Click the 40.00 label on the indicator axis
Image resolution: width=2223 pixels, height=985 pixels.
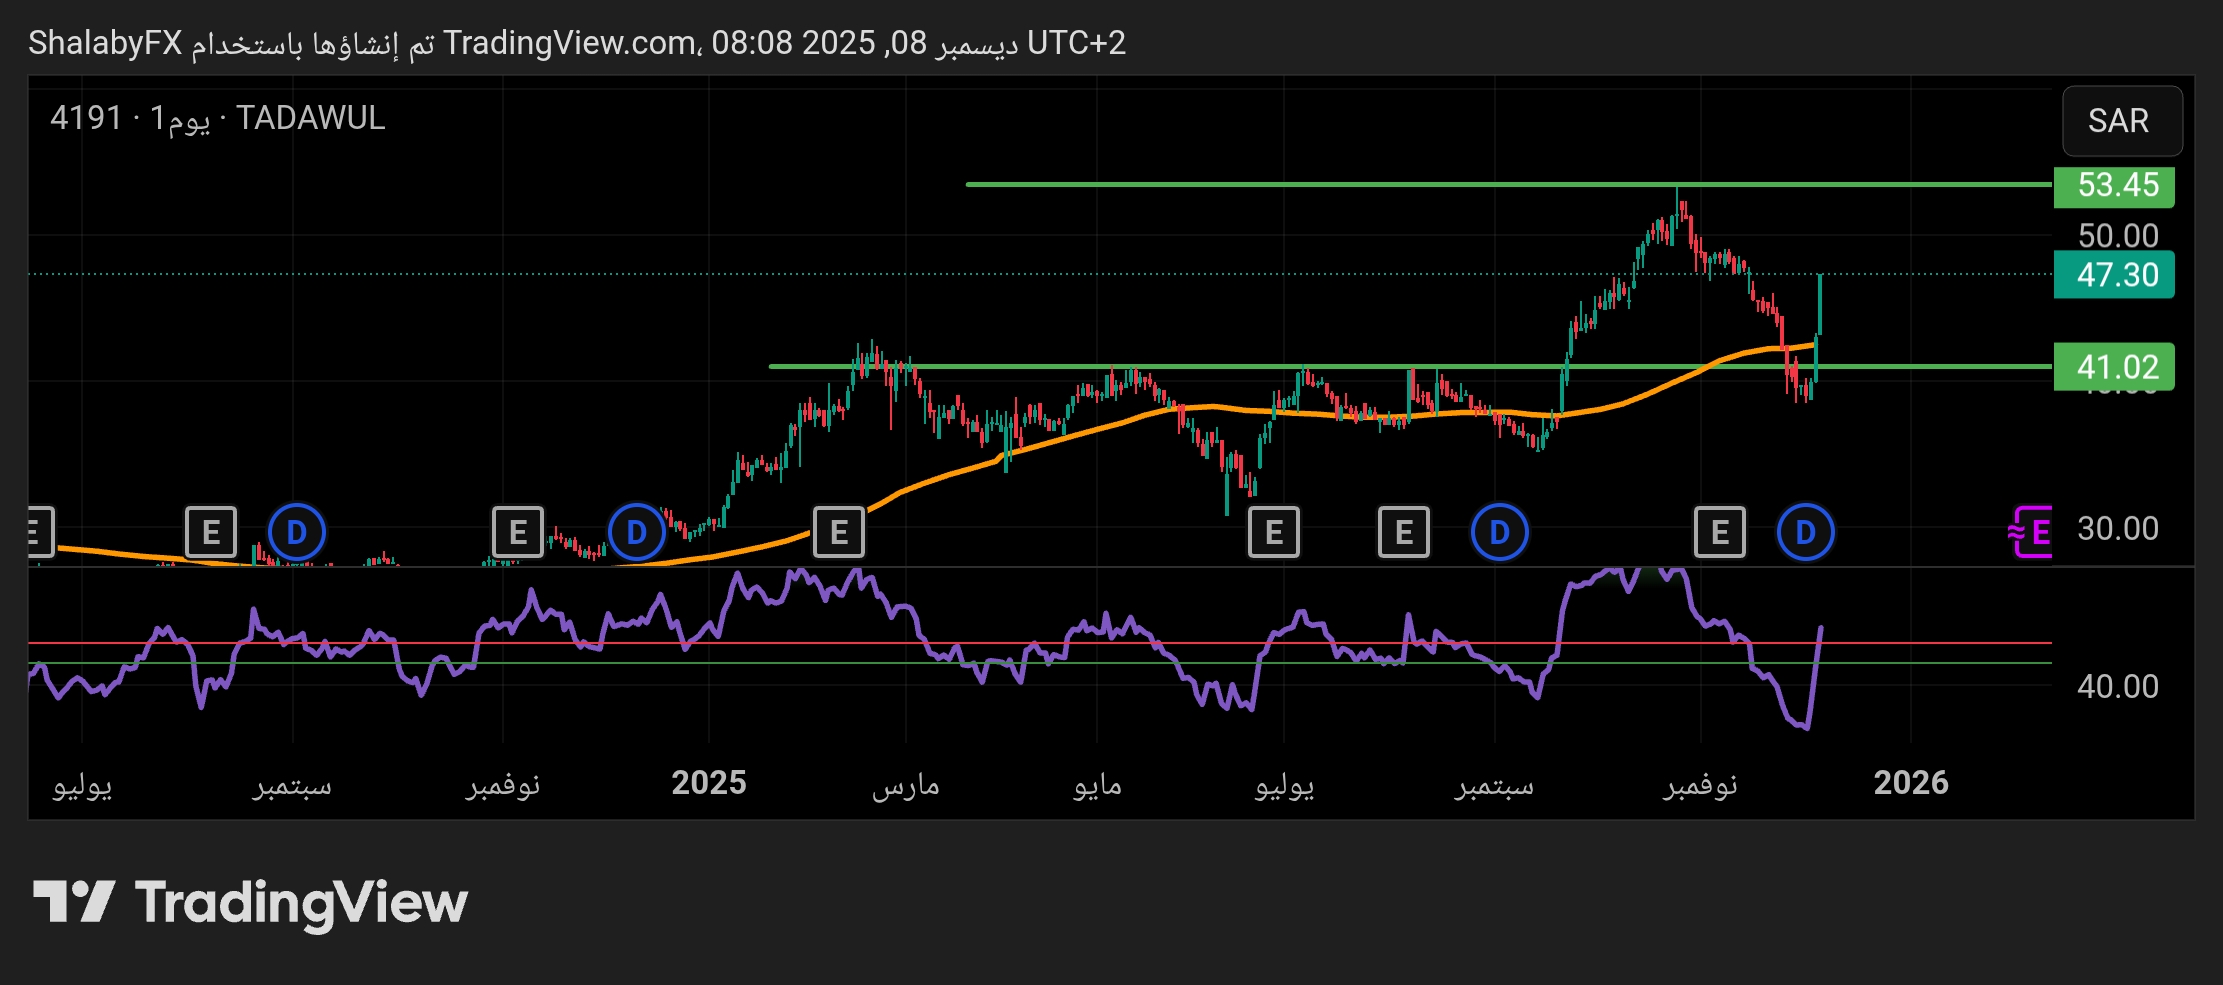(2117, 687)
